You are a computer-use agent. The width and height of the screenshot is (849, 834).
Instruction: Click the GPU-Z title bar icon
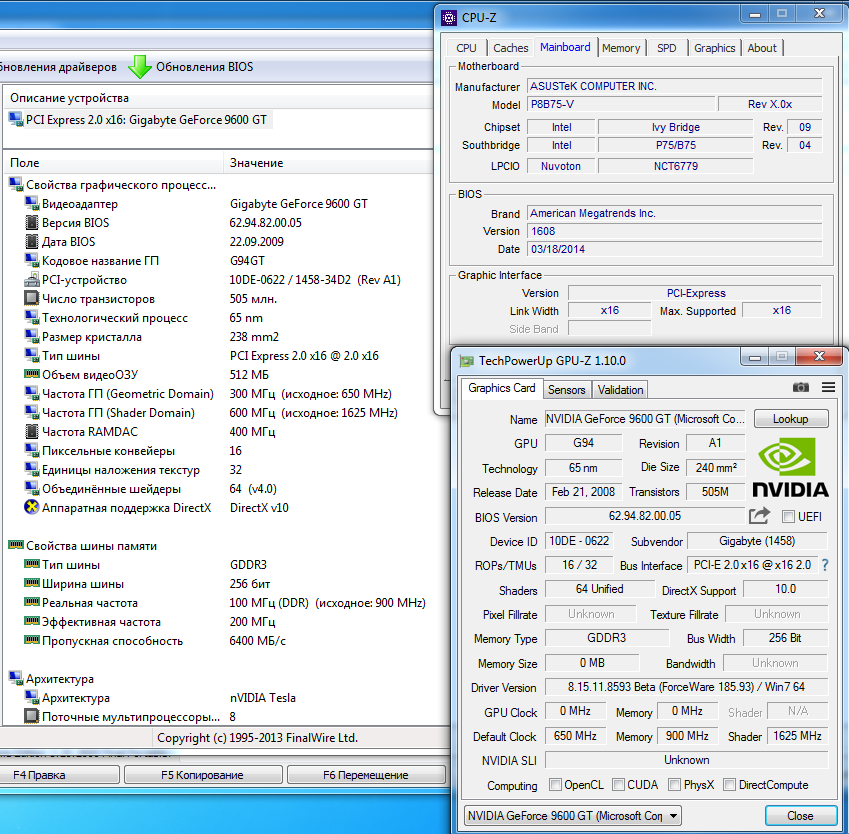(466, 361)
